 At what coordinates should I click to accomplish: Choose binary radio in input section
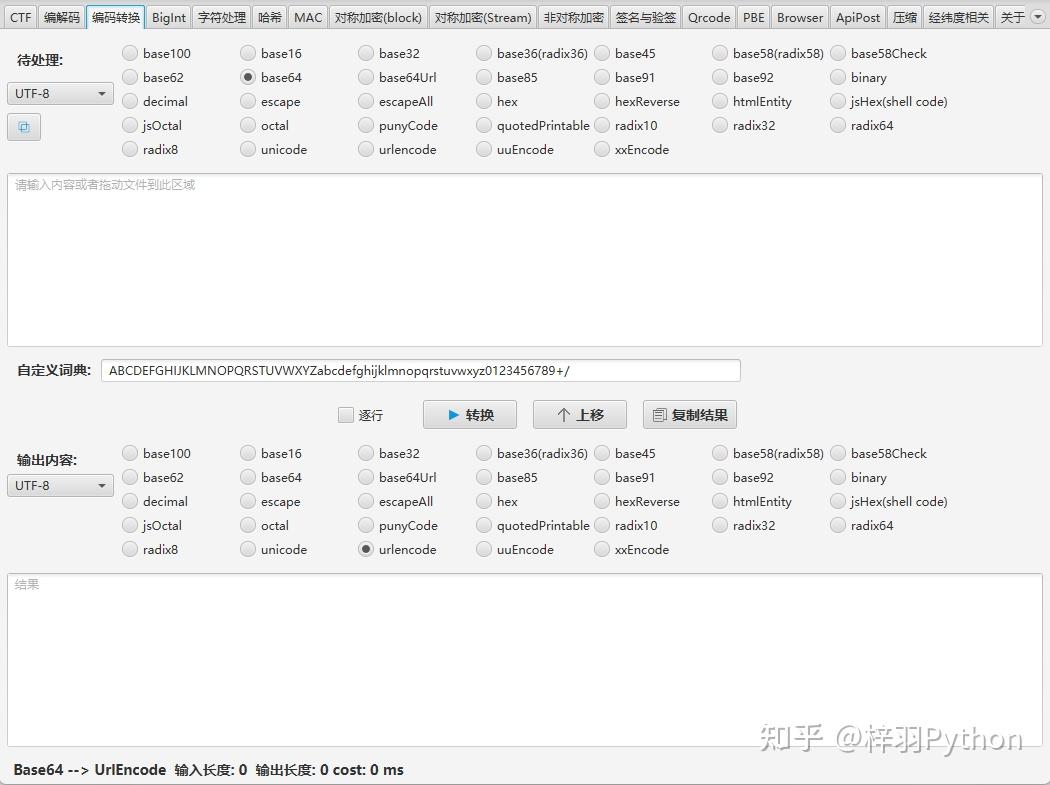(x=839, y=77)
